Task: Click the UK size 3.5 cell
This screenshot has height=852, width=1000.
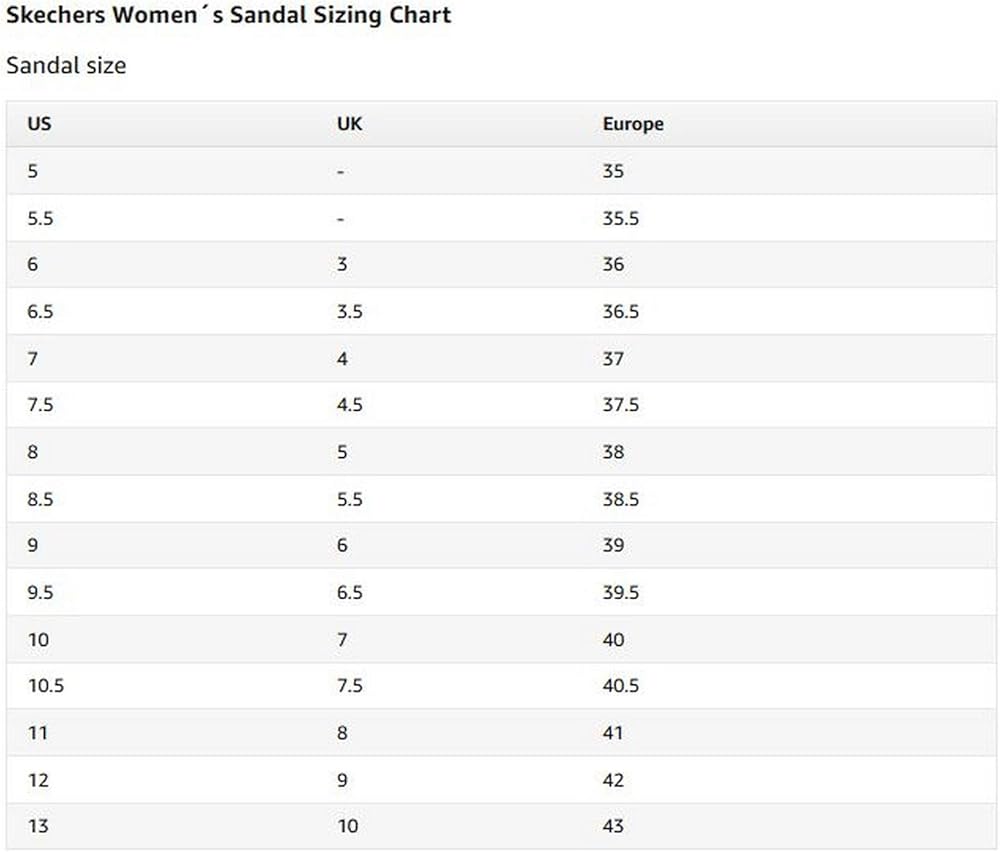Action: tap(350, 312)
